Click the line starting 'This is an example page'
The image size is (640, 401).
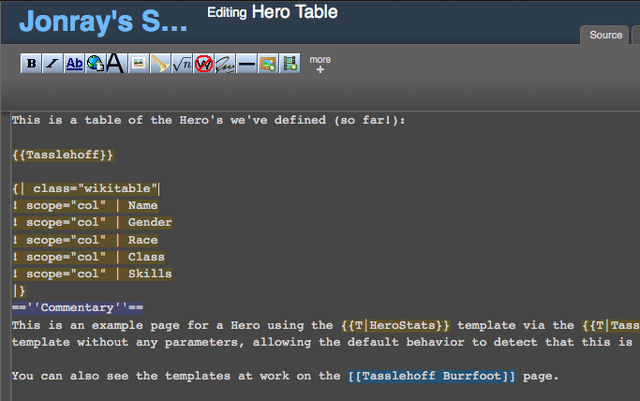click(x=325, y=325)
